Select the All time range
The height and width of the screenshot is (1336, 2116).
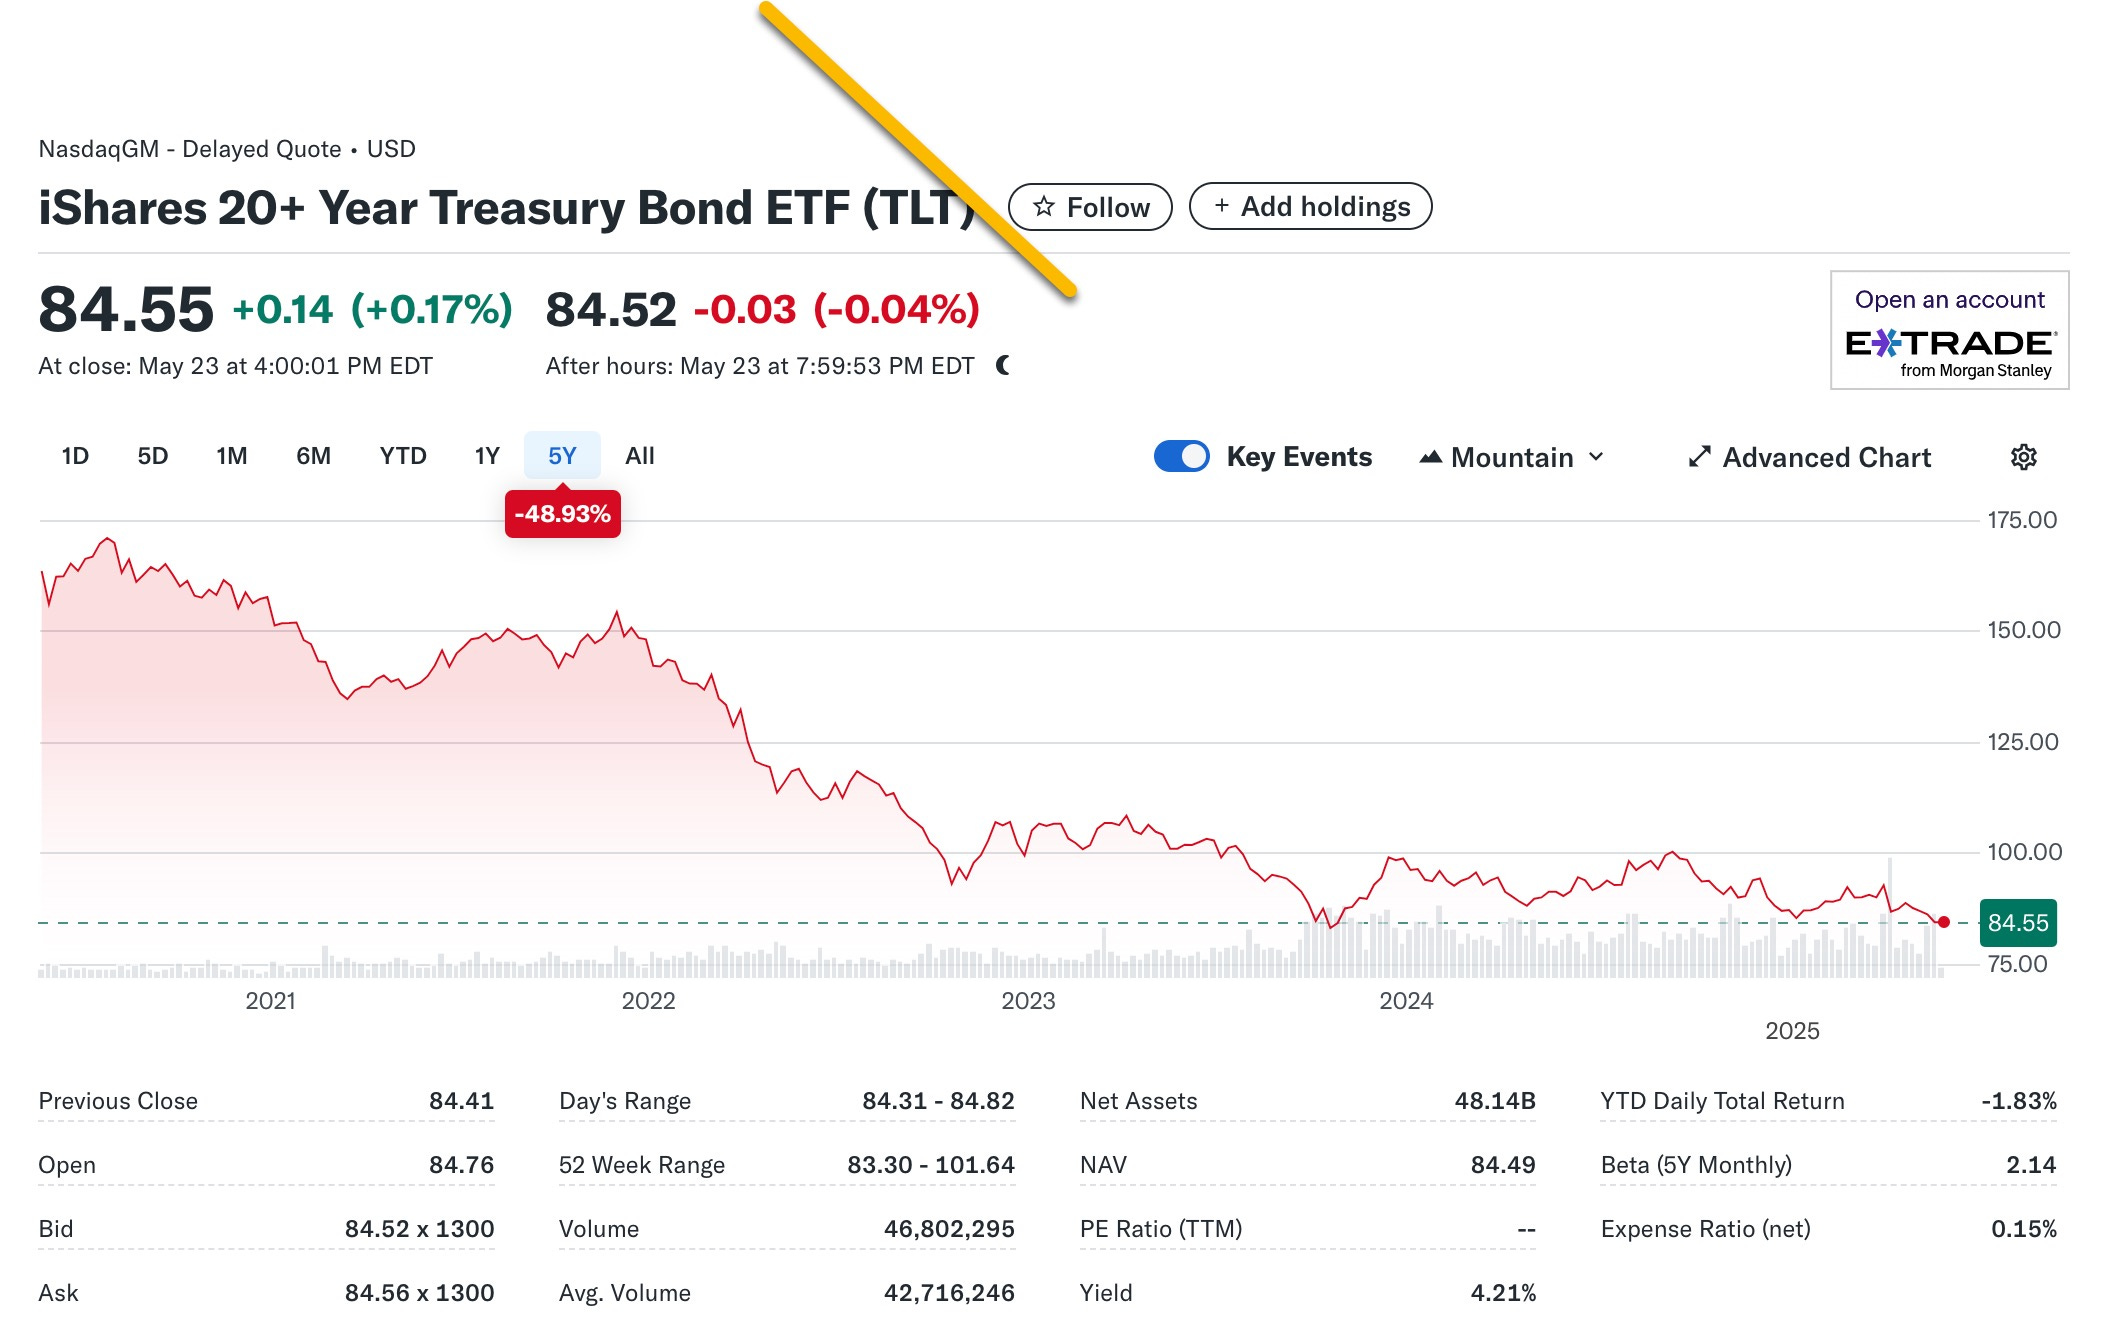pos(640,456)
